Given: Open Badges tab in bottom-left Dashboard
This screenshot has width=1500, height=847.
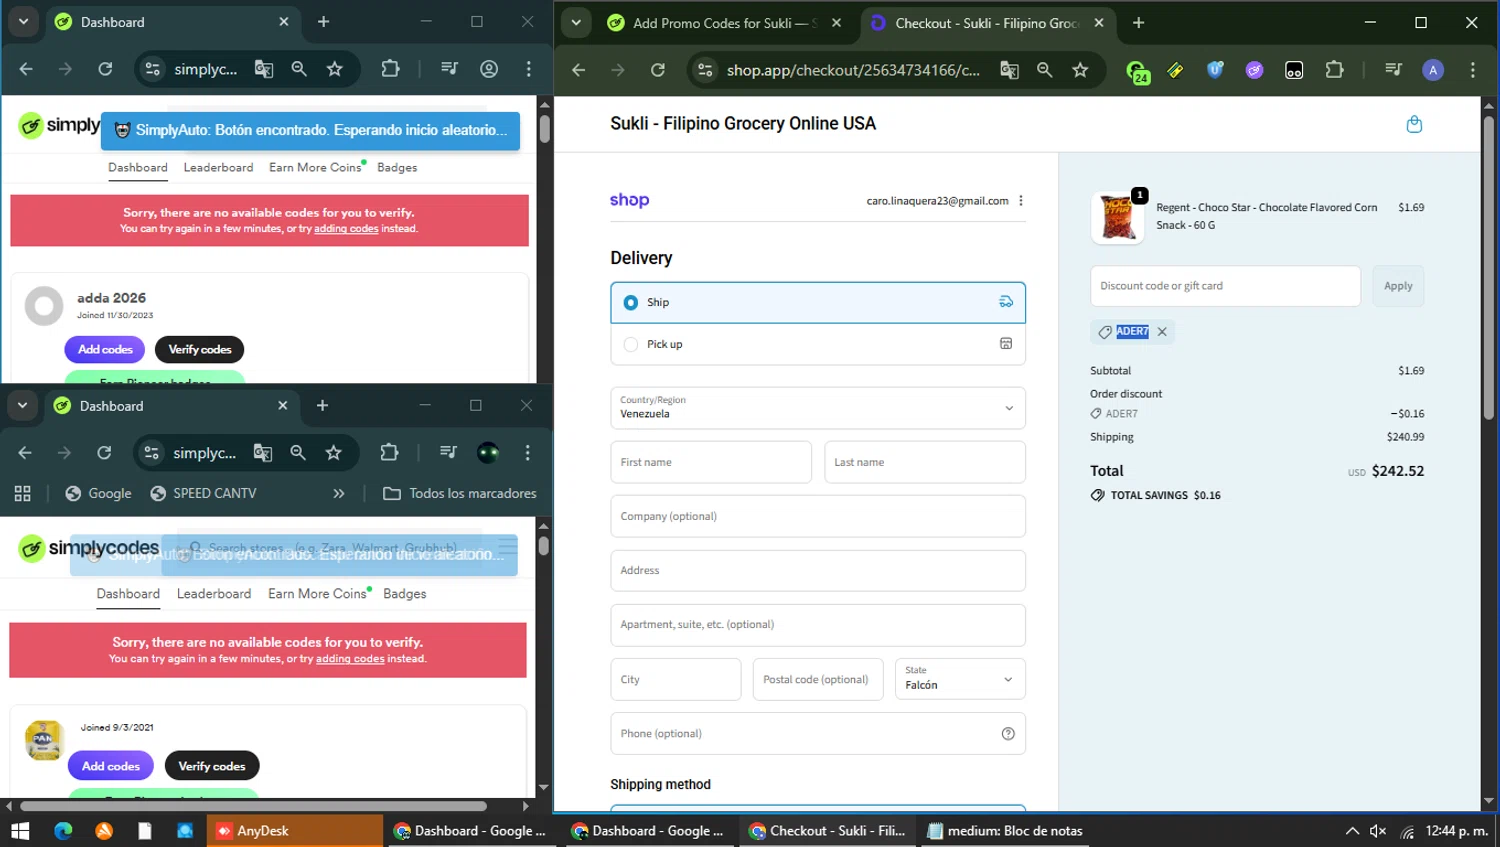Looking at the screenshot, I should (404, 594).
